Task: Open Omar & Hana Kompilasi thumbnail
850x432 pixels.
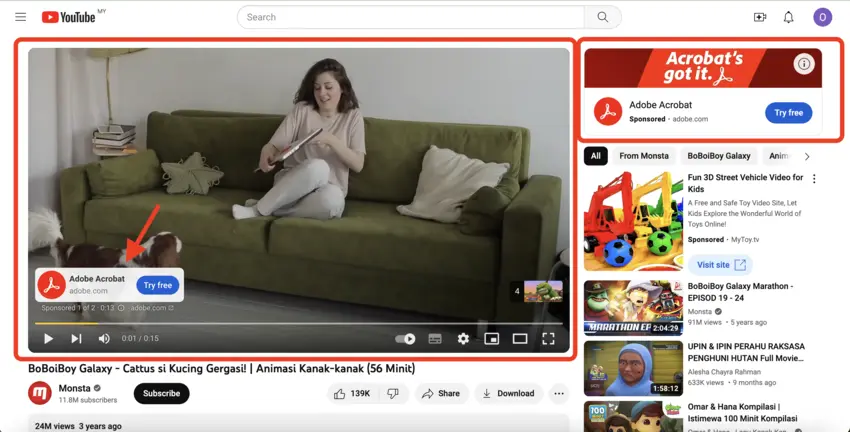Action: (x=633, y=416)
